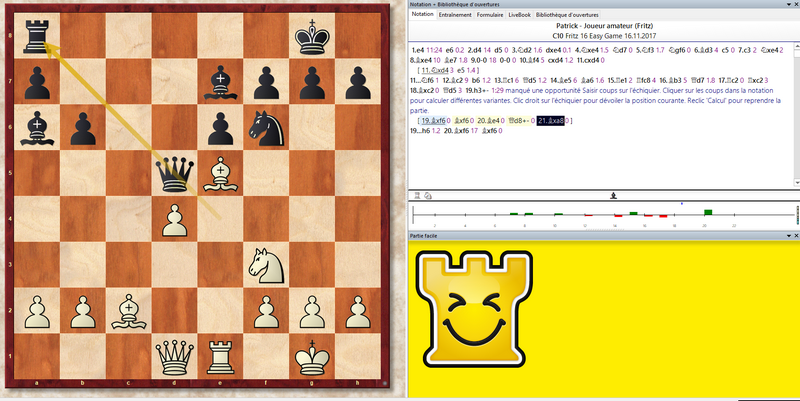This screenshot has width=800, height=401.
Task: Open the Notation tab
Action: point(422,14)
